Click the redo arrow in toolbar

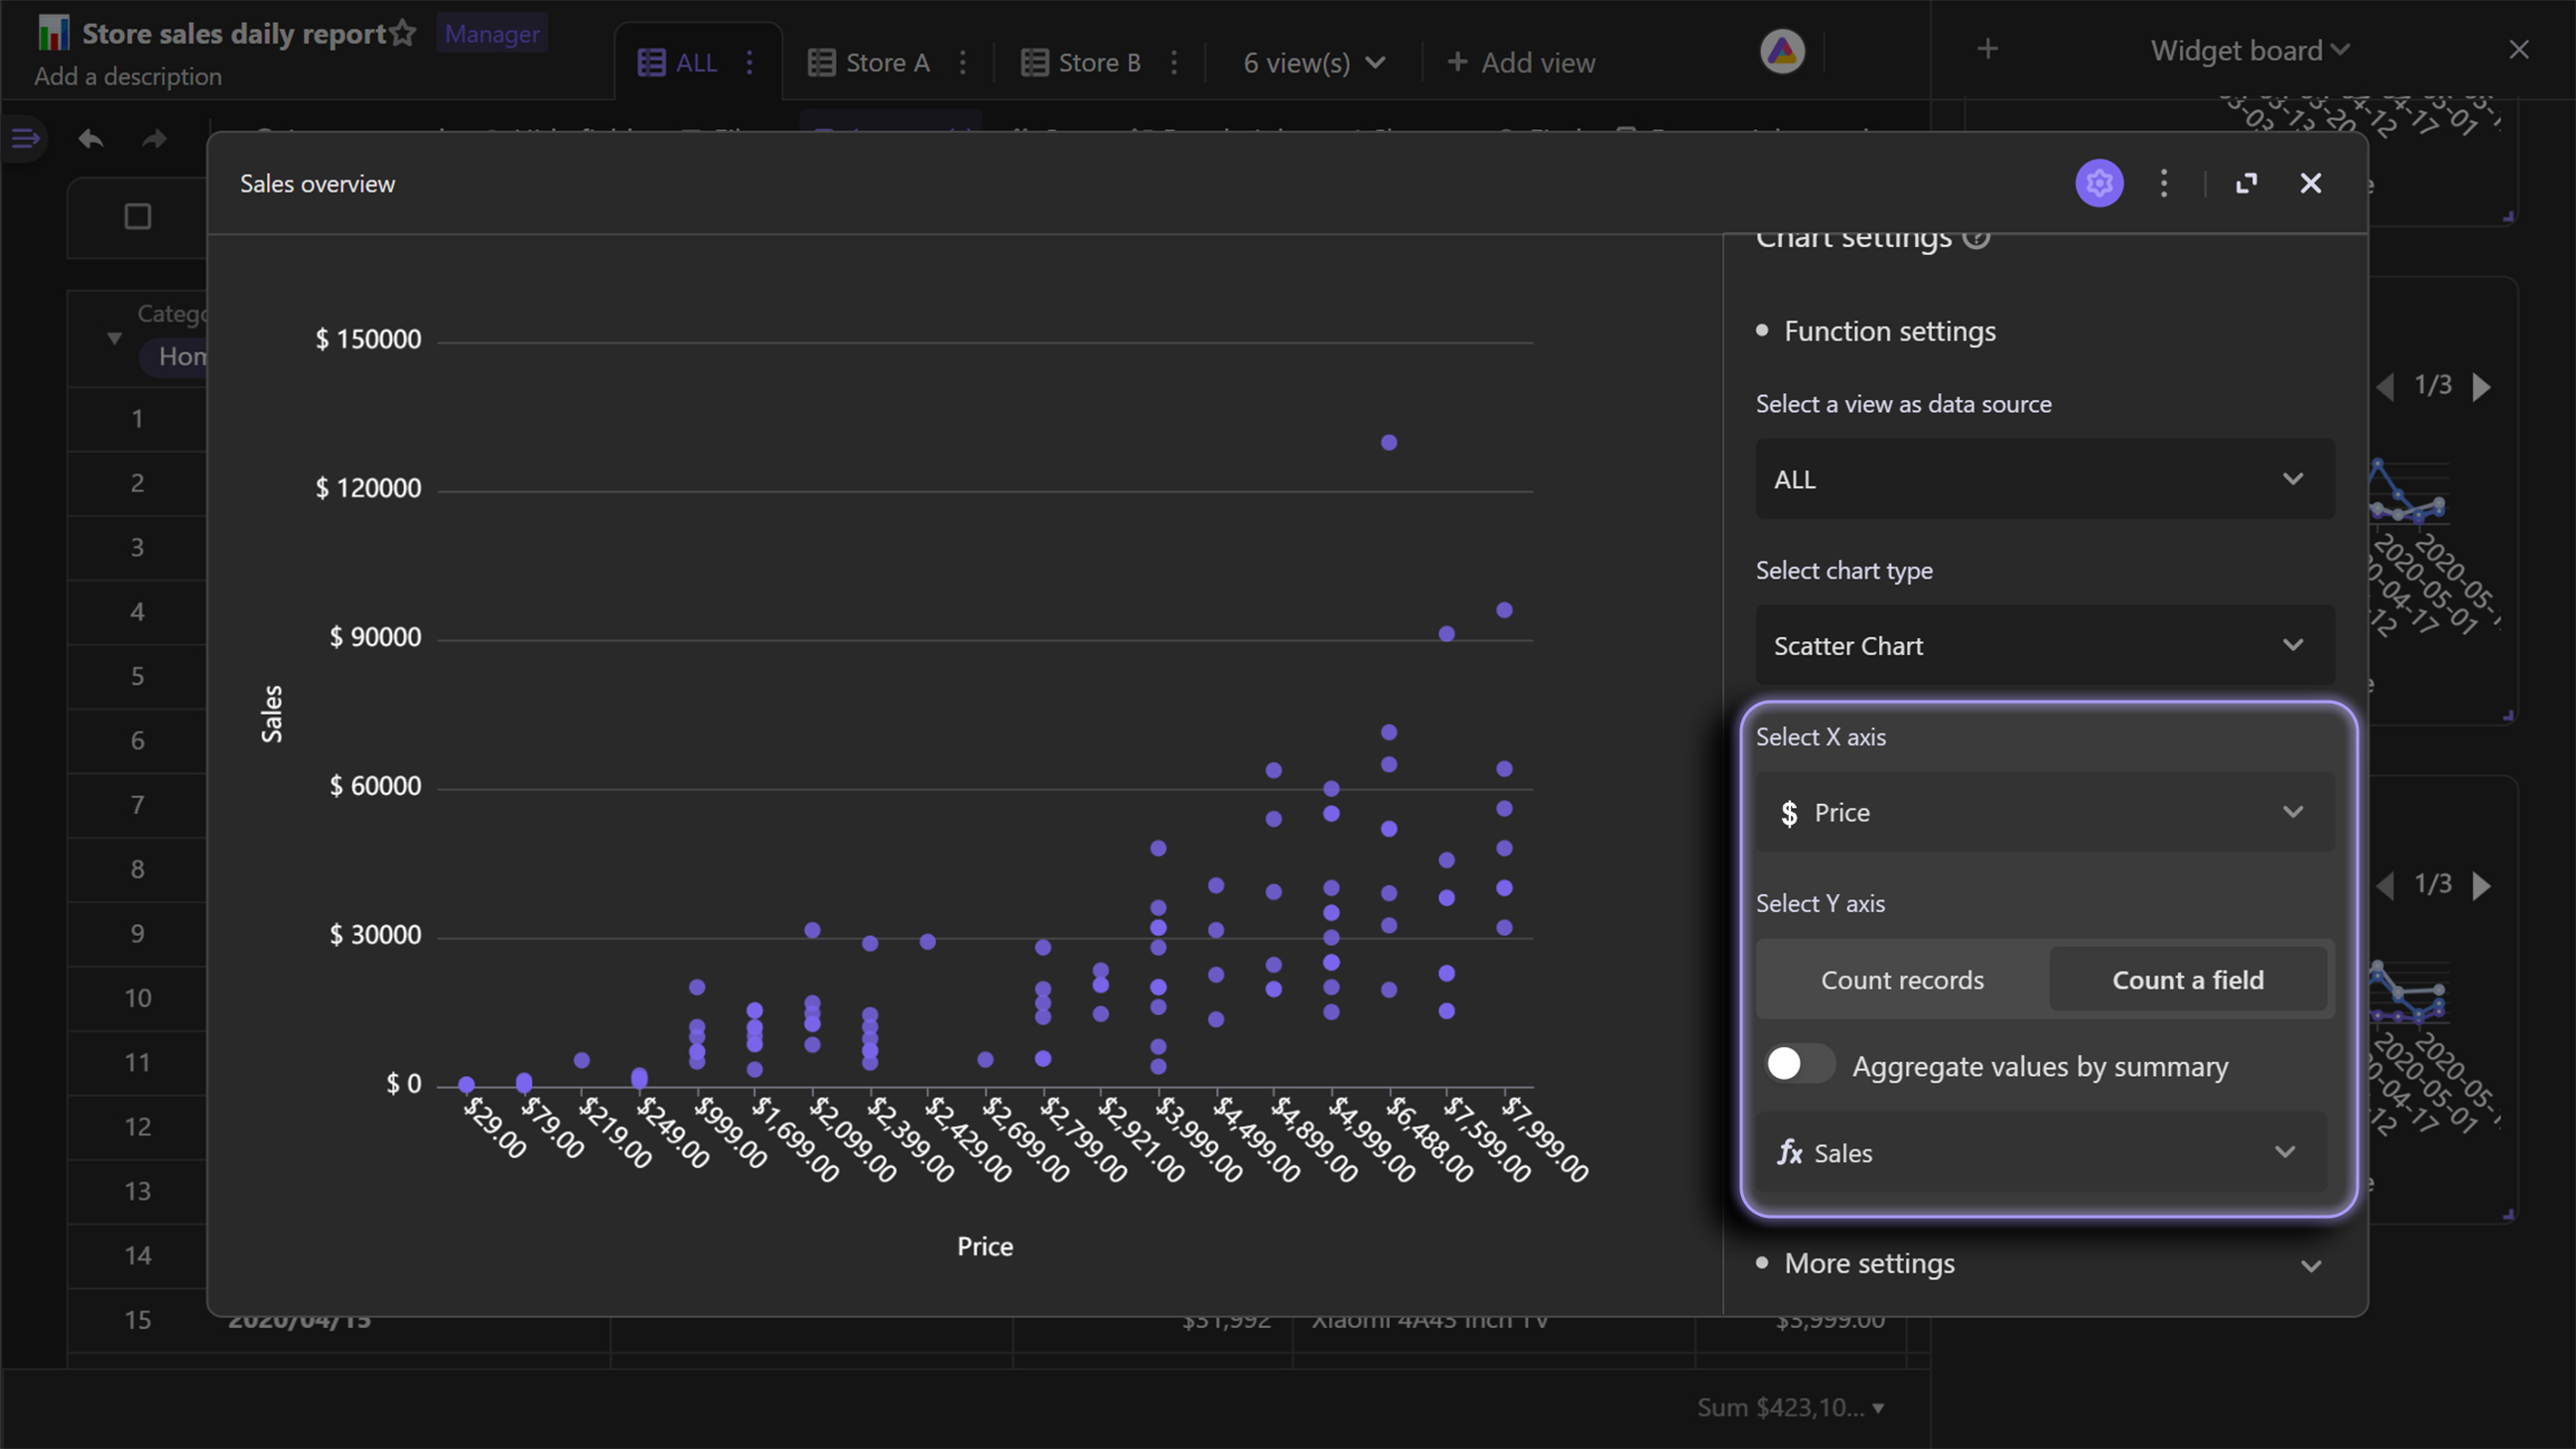coord(154,138)
